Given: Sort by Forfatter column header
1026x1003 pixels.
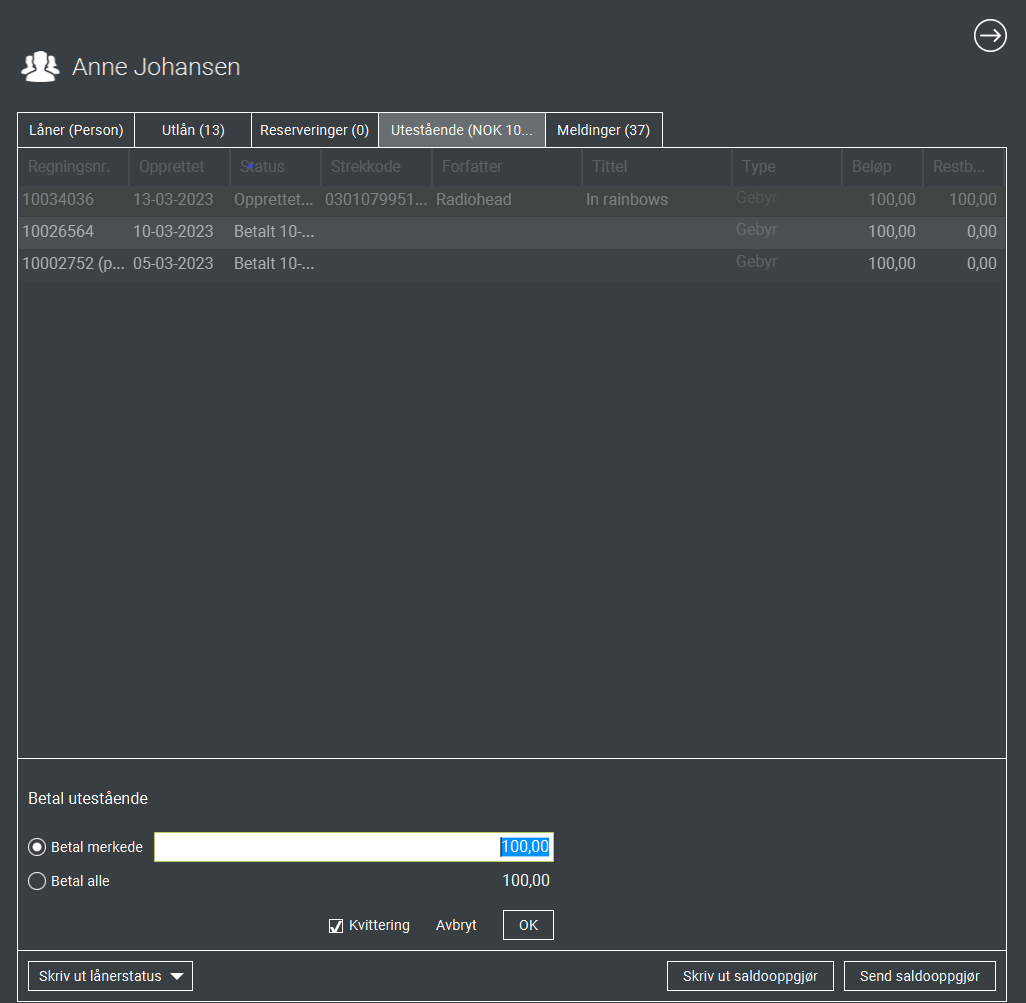Looking at the screenshot, I should [506, 167].
